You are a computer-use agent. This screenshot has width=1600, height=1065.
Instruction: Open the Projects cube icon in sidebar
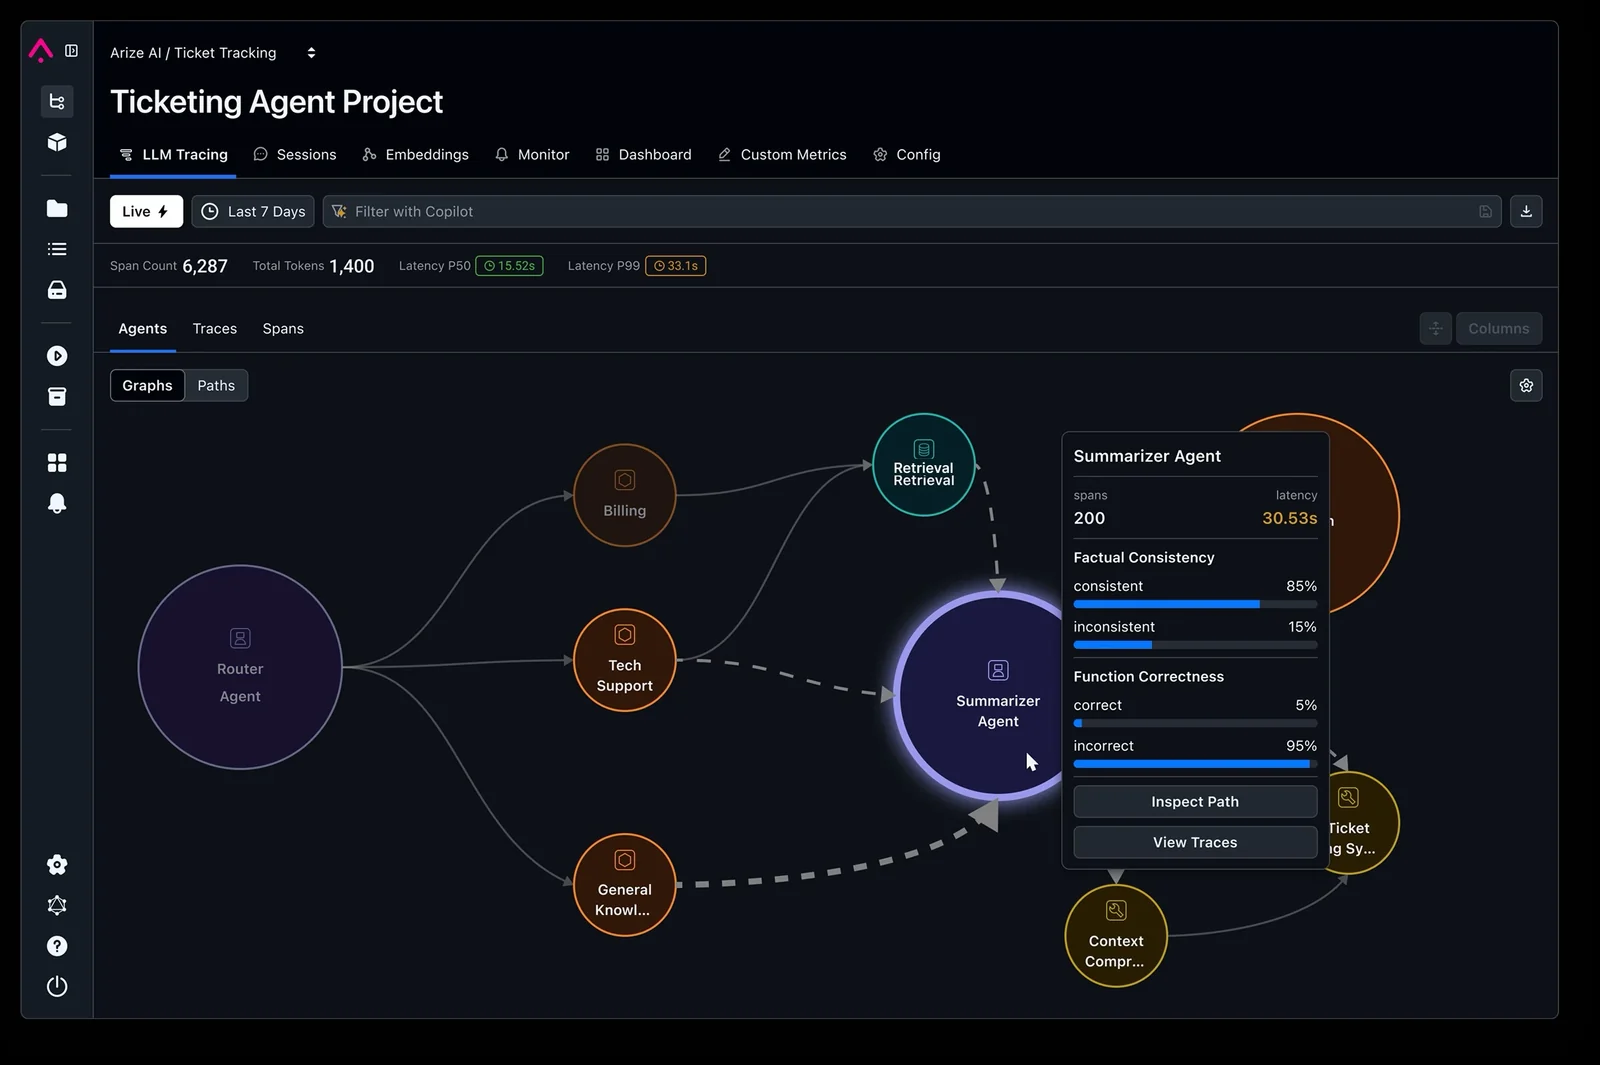(x=57, y=142)
